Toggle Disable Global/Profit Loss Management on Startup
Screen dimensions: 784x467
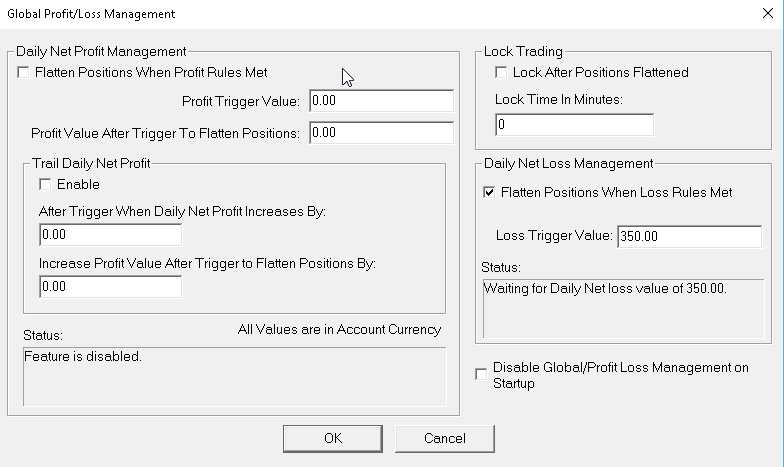click(x=482, y=375)
